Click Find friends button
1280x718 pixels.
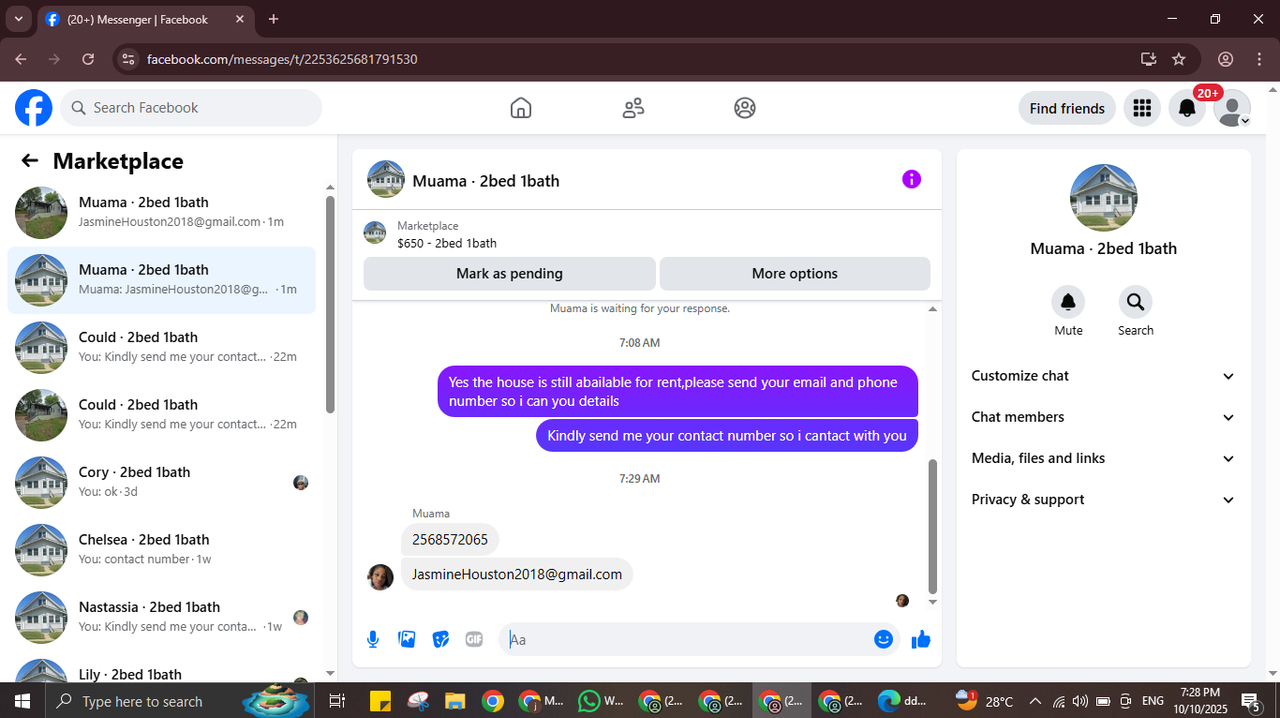point(1067,108)
